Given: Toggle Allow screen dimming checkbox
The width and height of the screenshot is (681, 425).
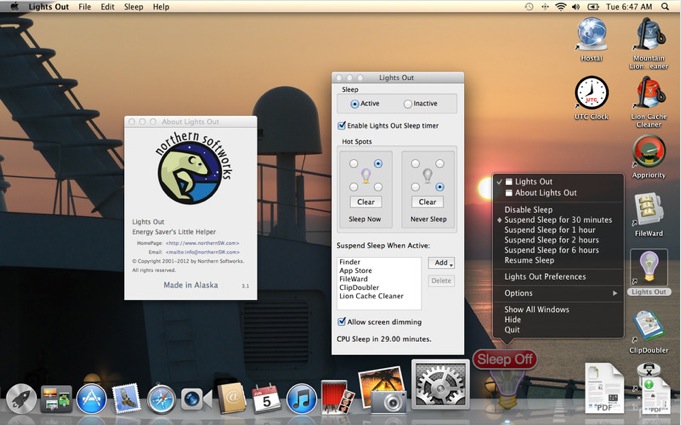Looking at the screenshot, I should tap(342, 322).
